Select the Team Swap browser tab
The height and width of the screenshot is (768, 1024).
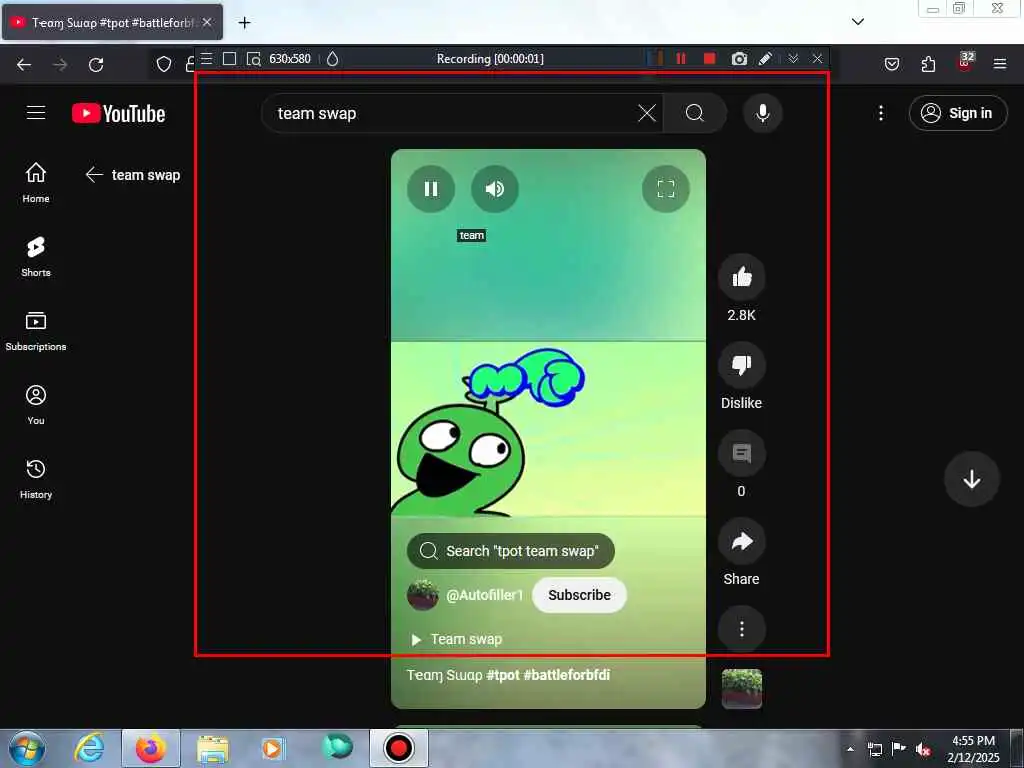pos(112,23)
